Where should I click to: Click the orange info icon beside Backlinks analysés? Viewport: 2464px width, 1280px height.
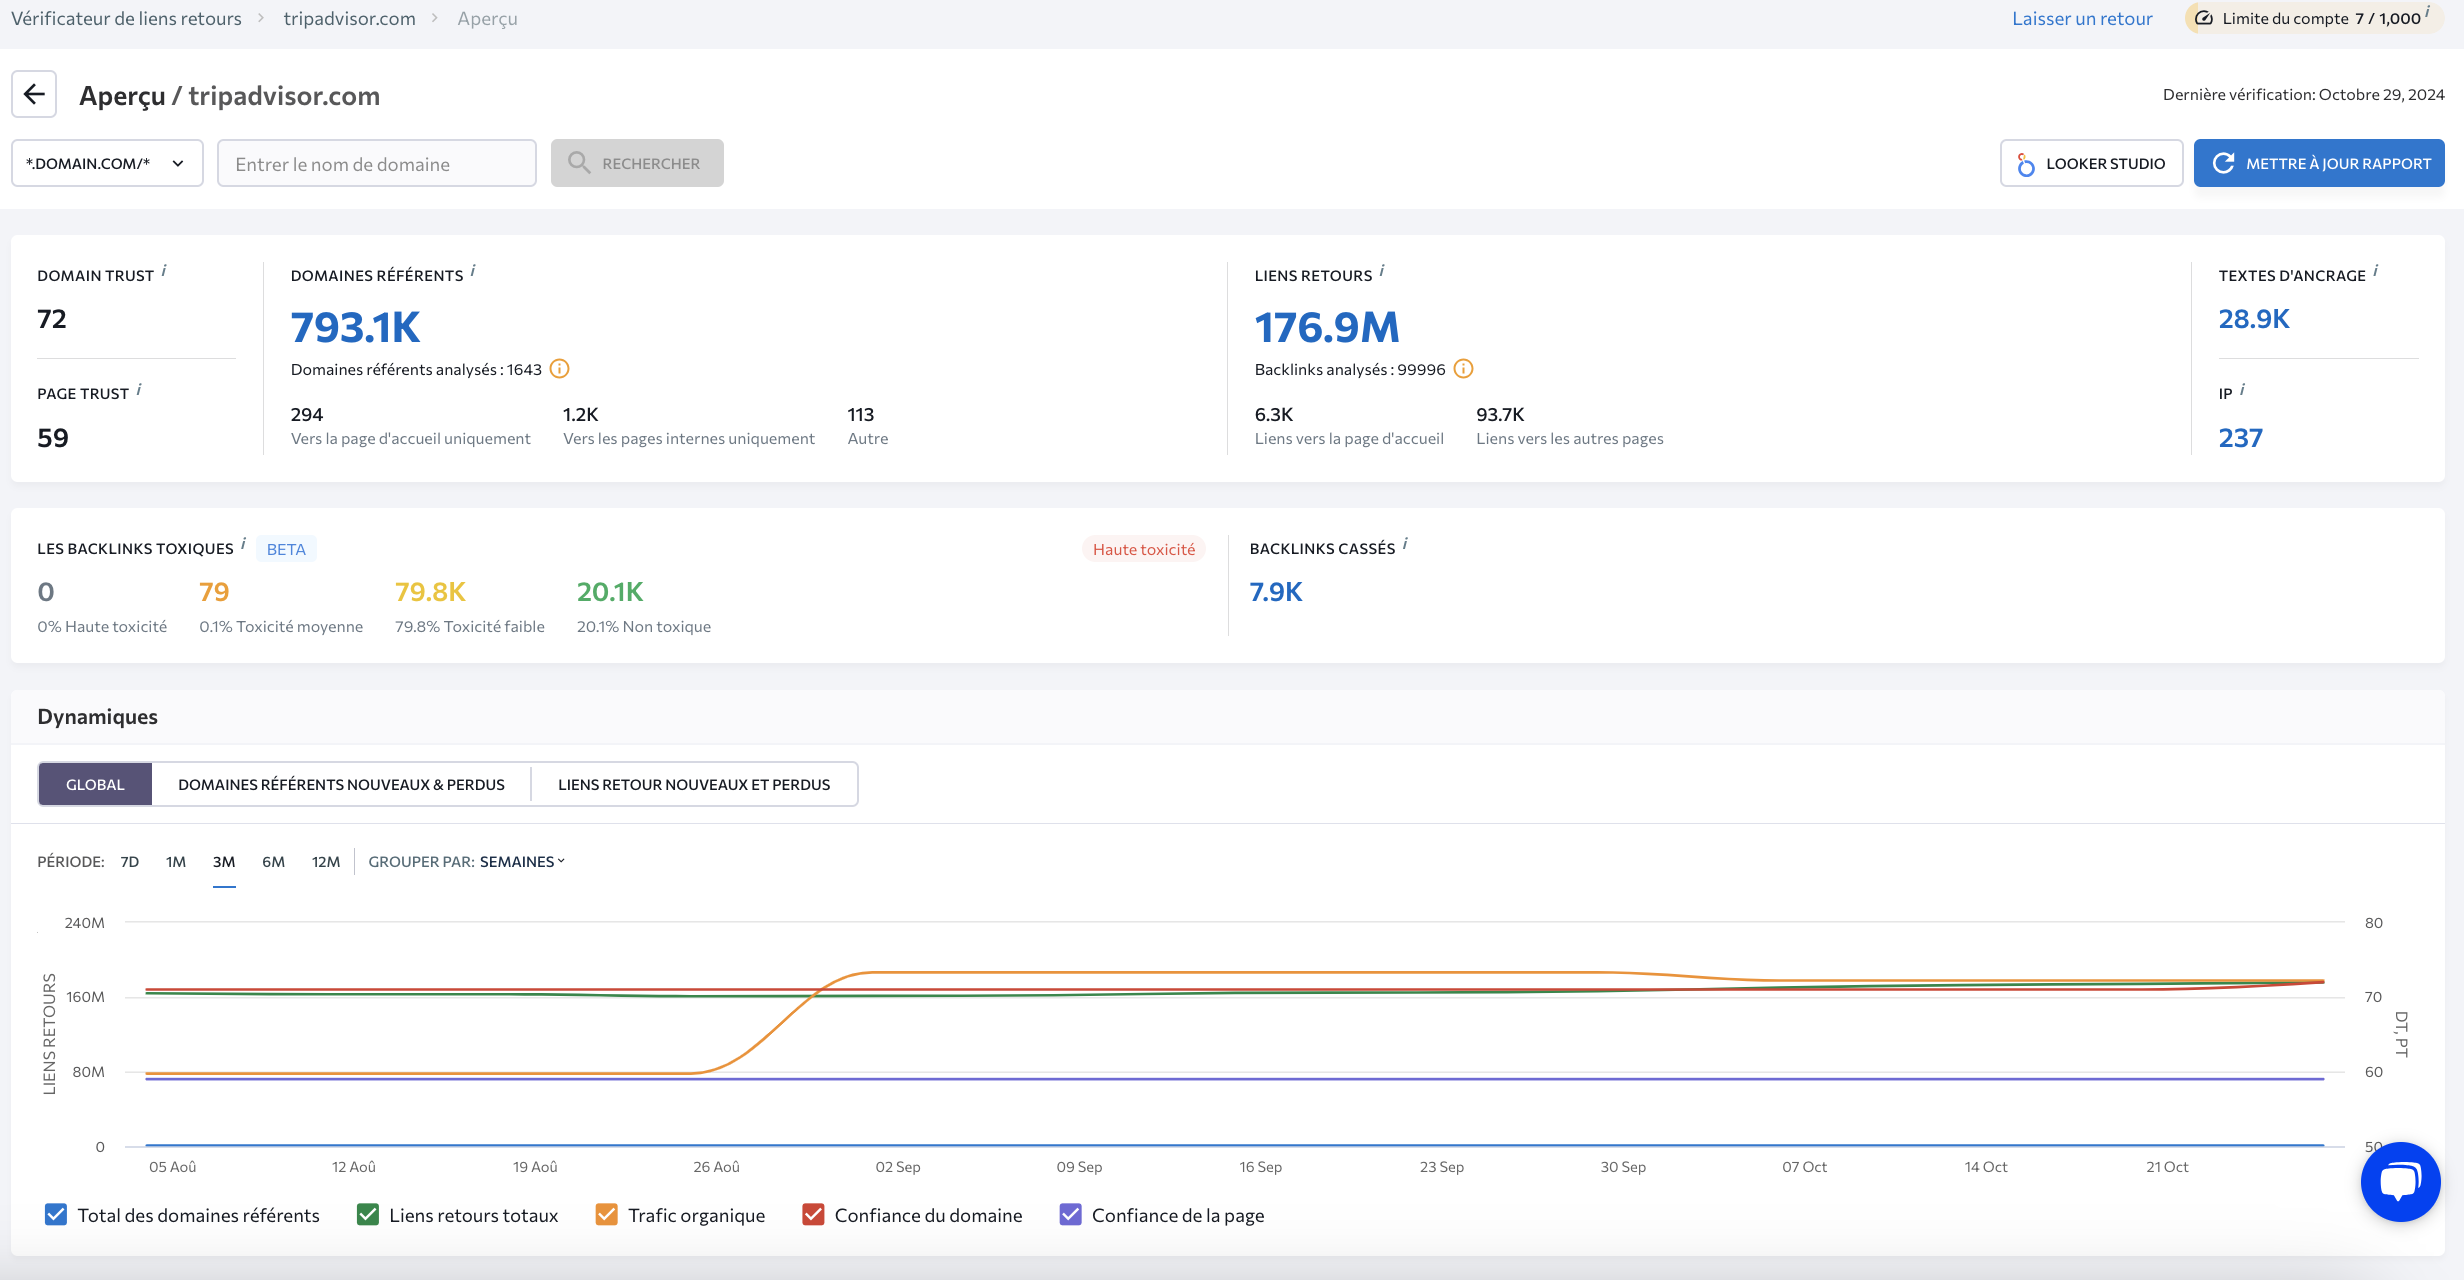pos(1463,369)
